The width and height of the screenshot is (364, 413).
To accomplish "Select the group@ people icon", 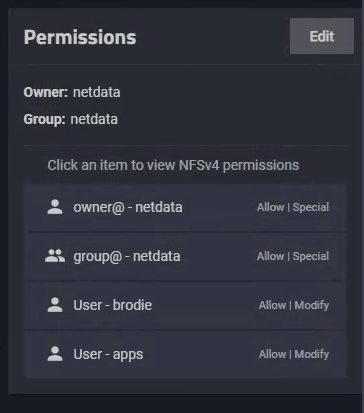I will [x=55, y=256].
